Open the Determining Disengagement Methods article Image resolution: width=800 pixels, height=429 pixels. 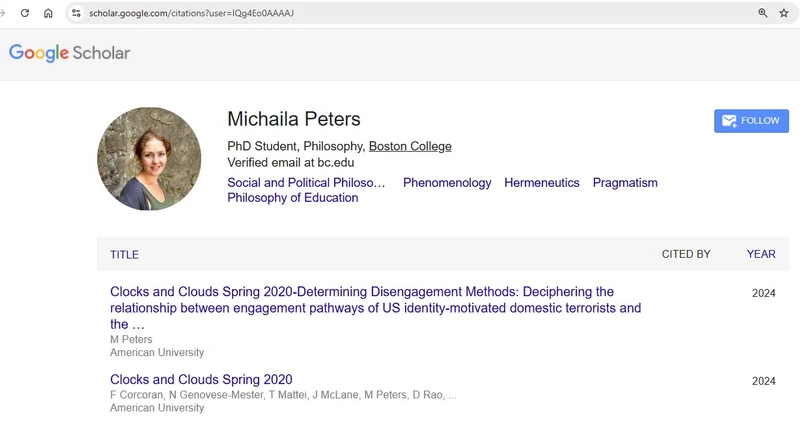pyautogui.click(x=376, y=308)
